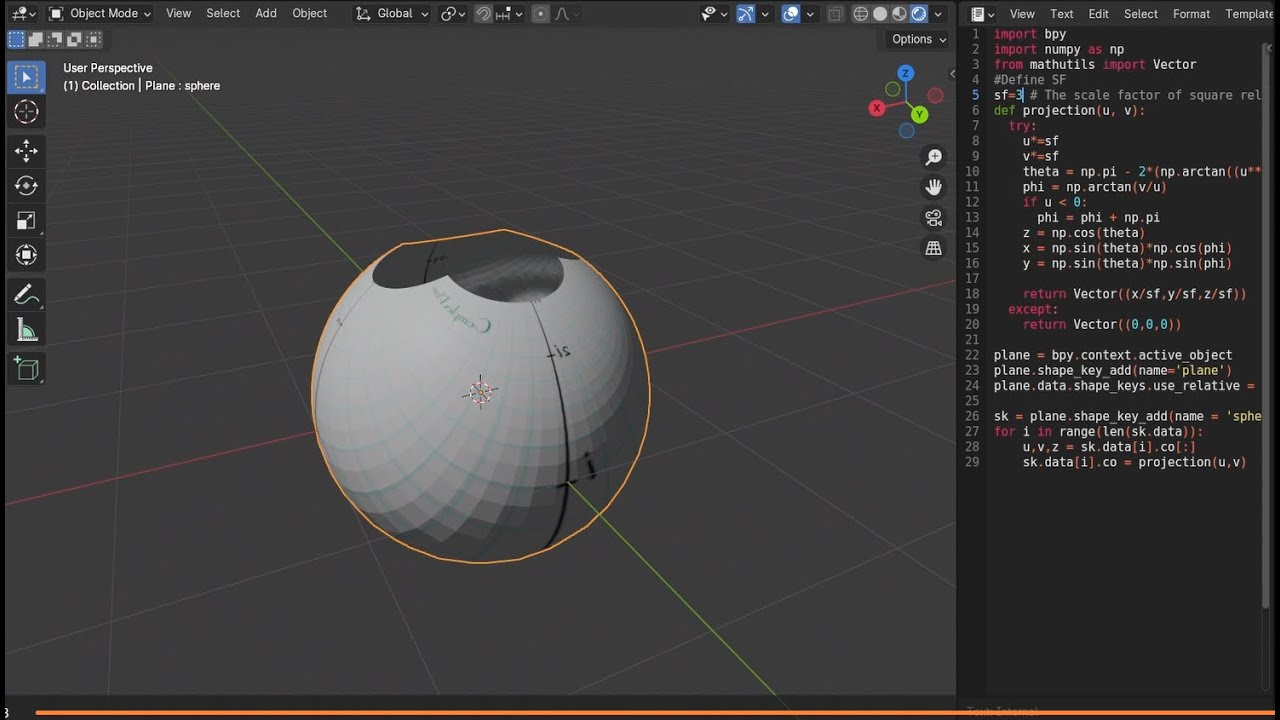Viewport: 1280px width, 720px height.
Task: Open the 3D viewport editor type selector
Action: coord(23,13)
